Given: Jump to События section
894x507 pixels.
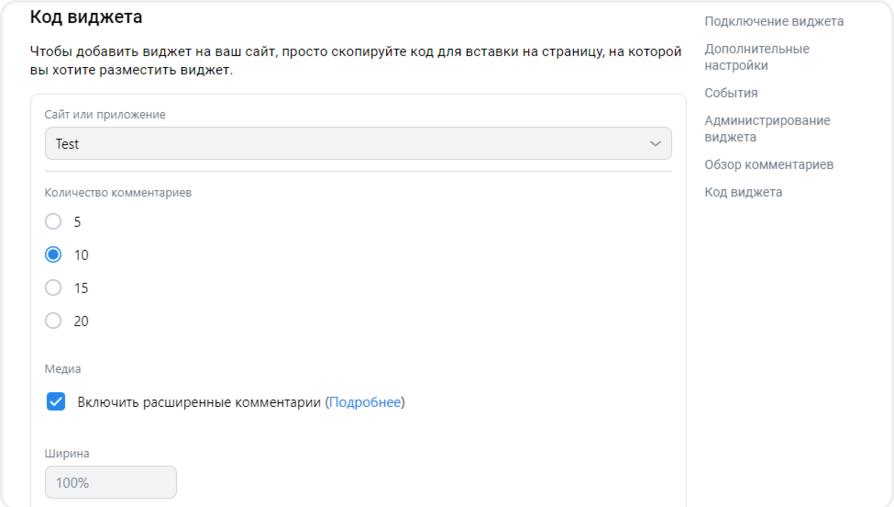Looking at the screenshot, I should point(731,93).
